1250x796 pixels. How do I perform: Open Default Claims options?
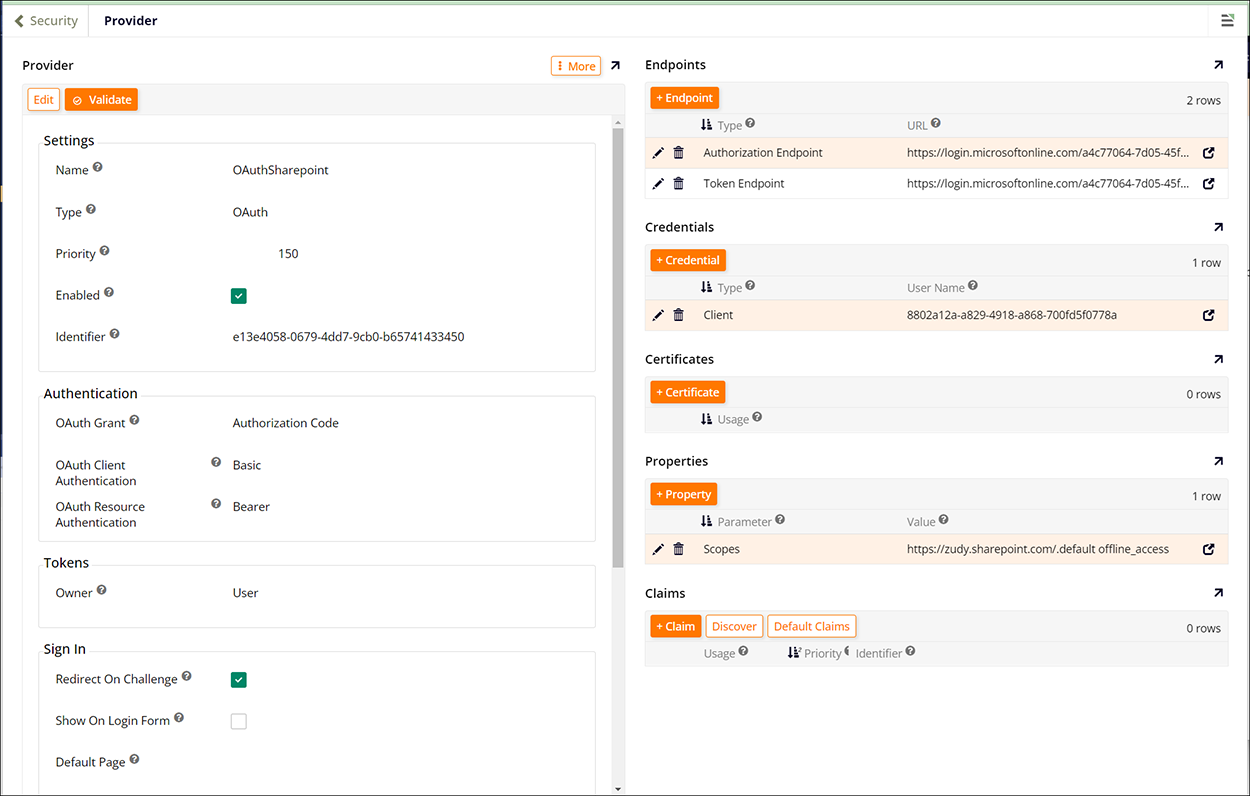(x=811, y=625)
